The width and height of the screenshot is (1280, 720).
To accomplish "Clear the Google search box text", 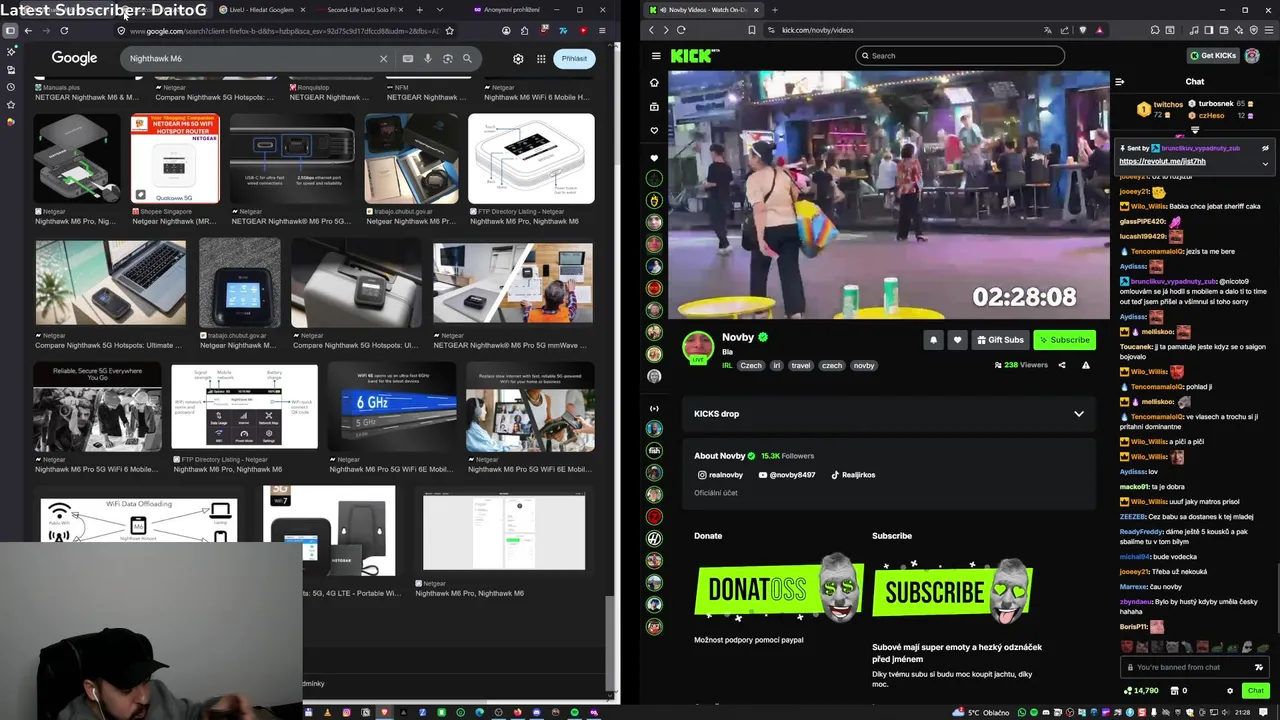I will click(383, 59).
